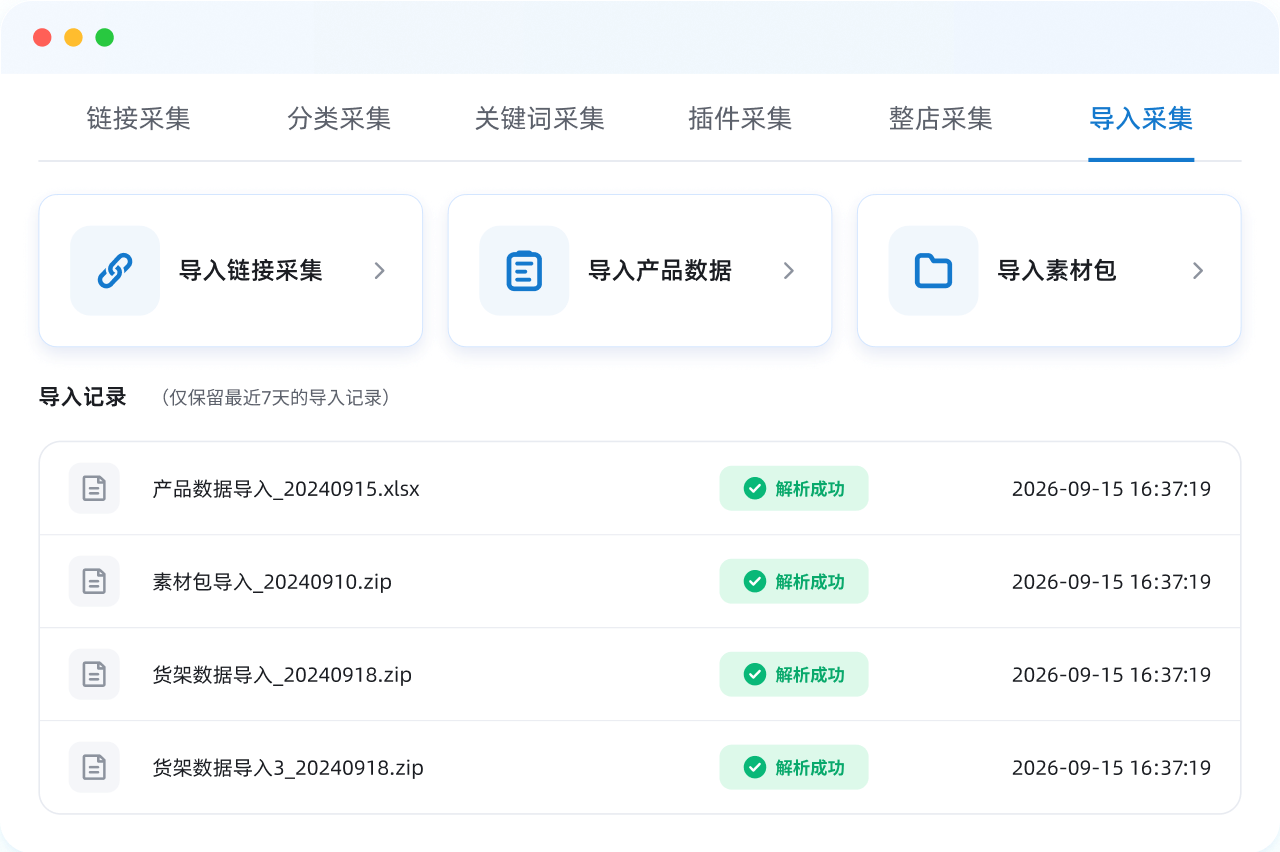
Task: Click the green window maximize dot
Action: tap(104, 37)
